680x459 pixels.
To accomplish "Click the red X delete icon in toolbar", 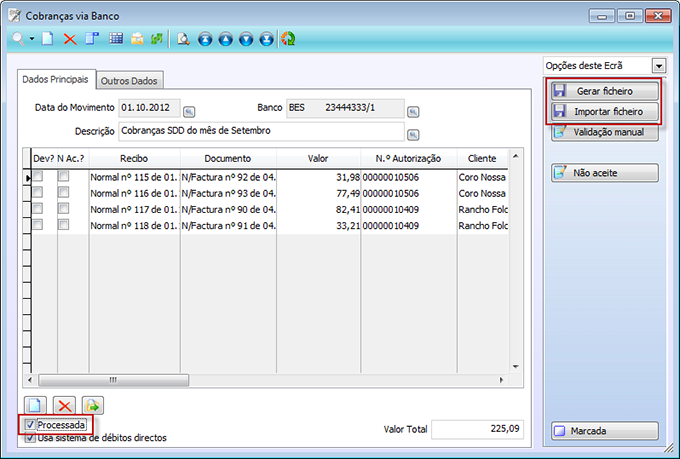I will click(x=70, y=39).
